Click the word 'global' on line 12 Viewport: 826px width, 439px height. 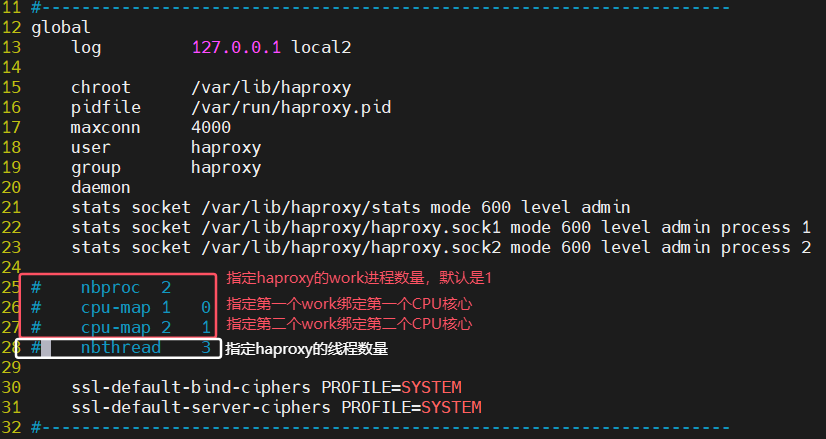[61, 27]
